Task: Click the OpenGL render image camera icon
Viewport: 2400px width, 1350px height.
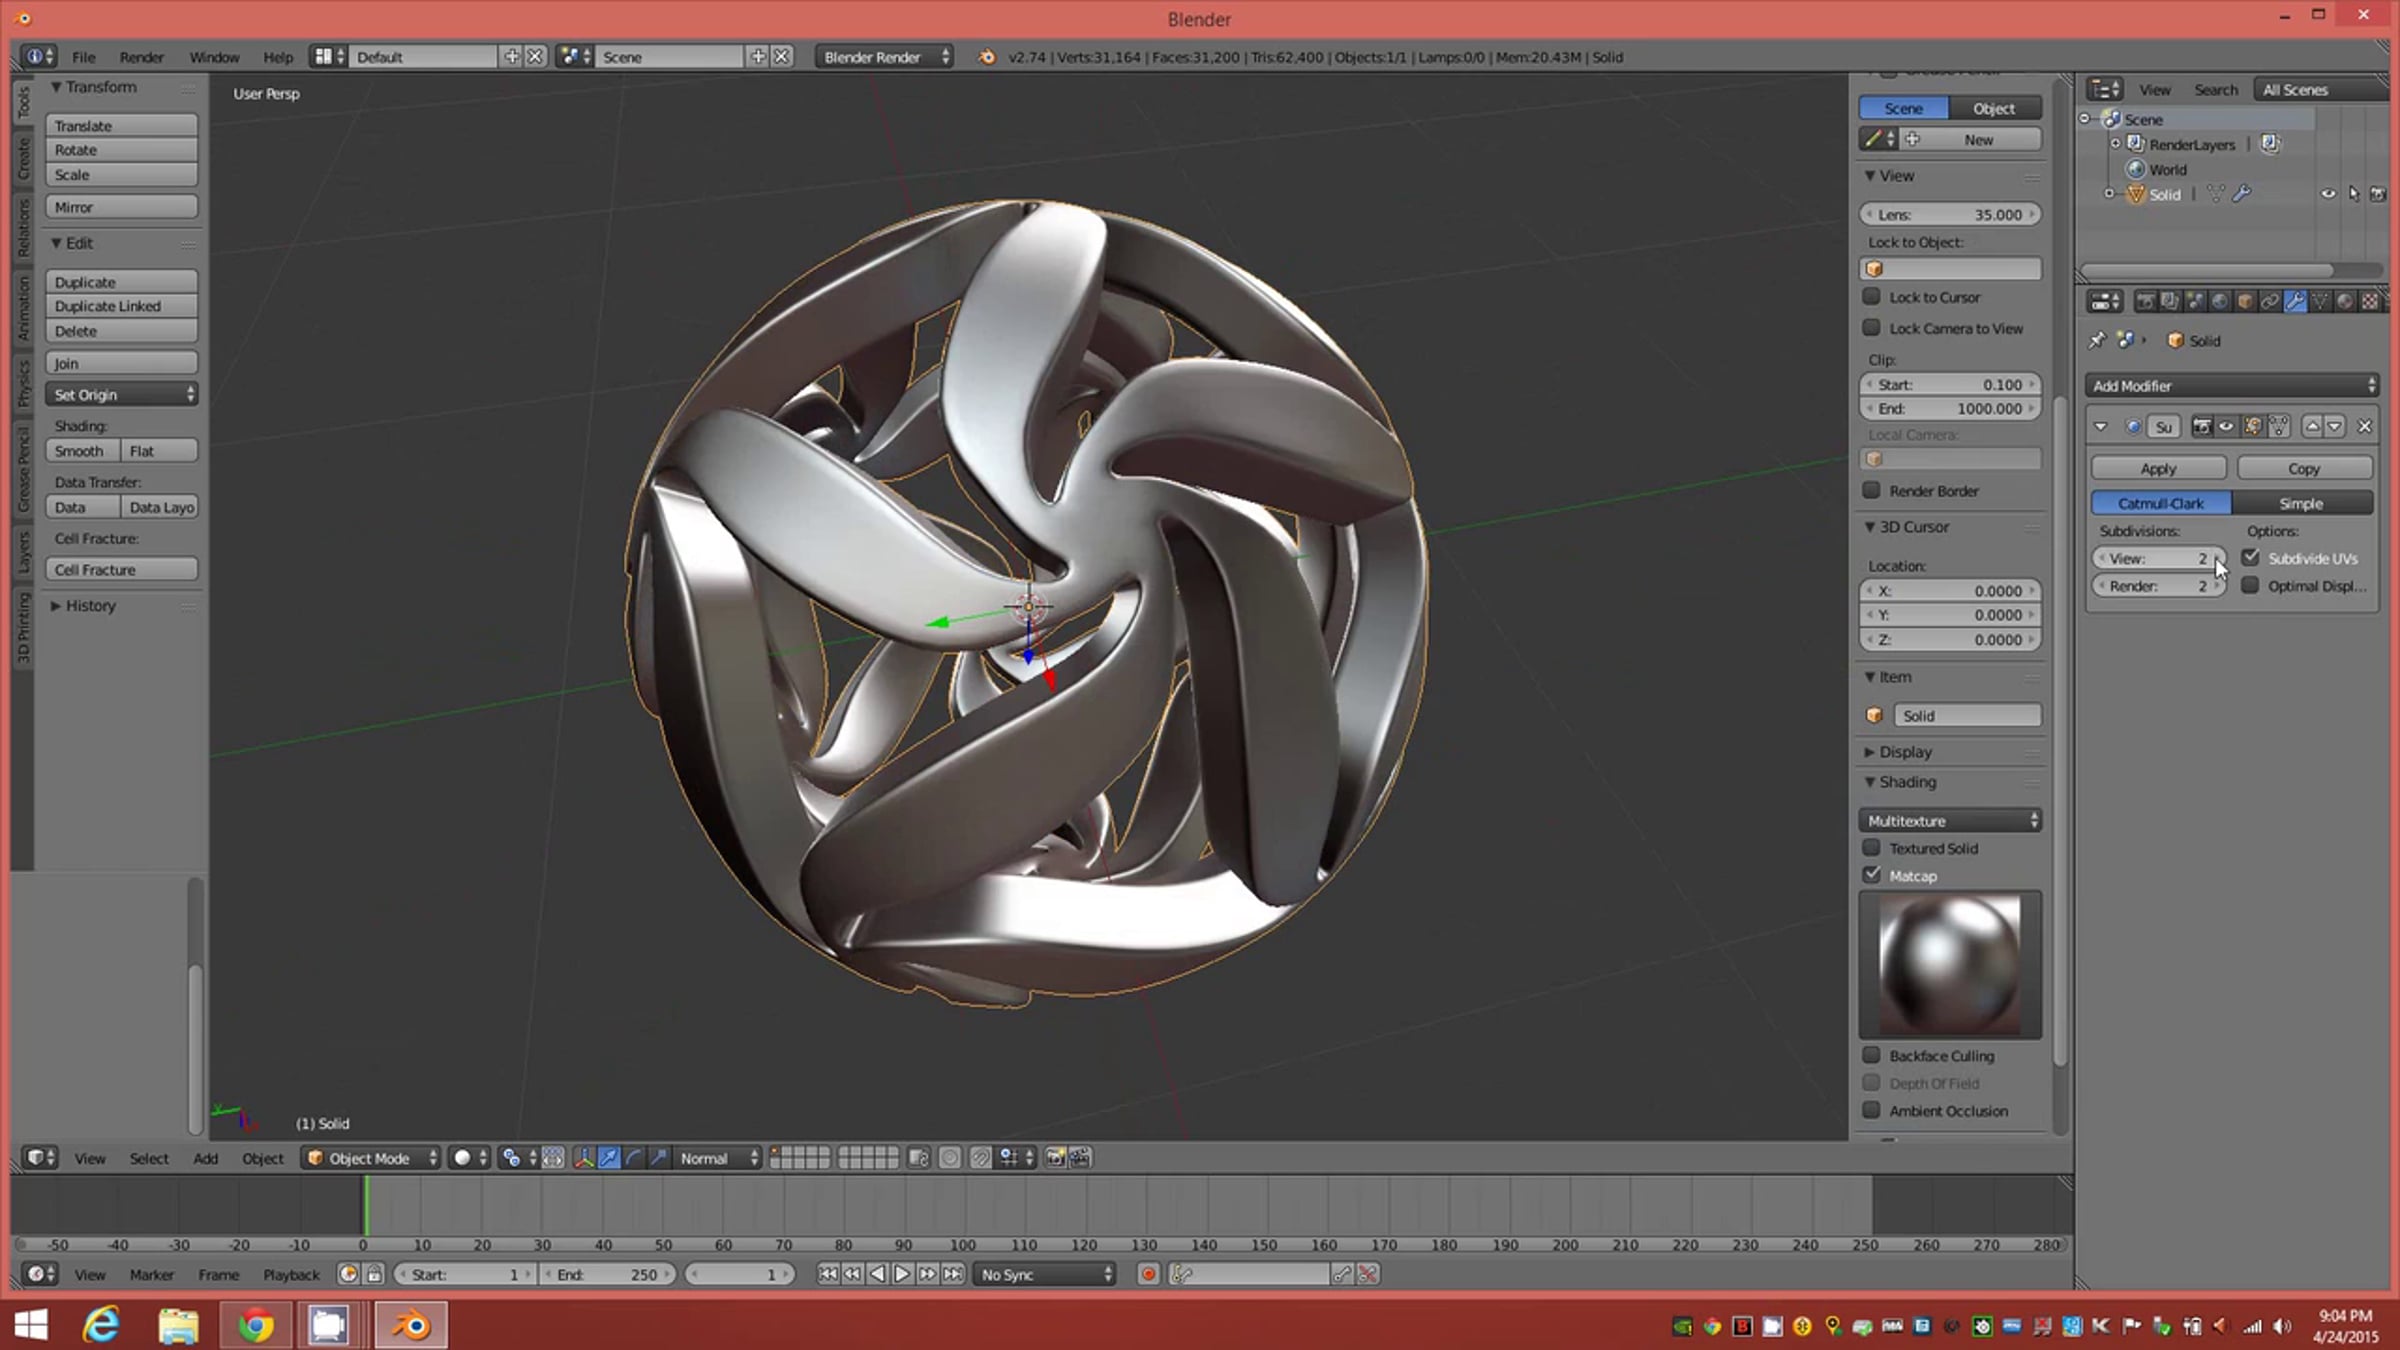Action: [x=1055, y=1158]
